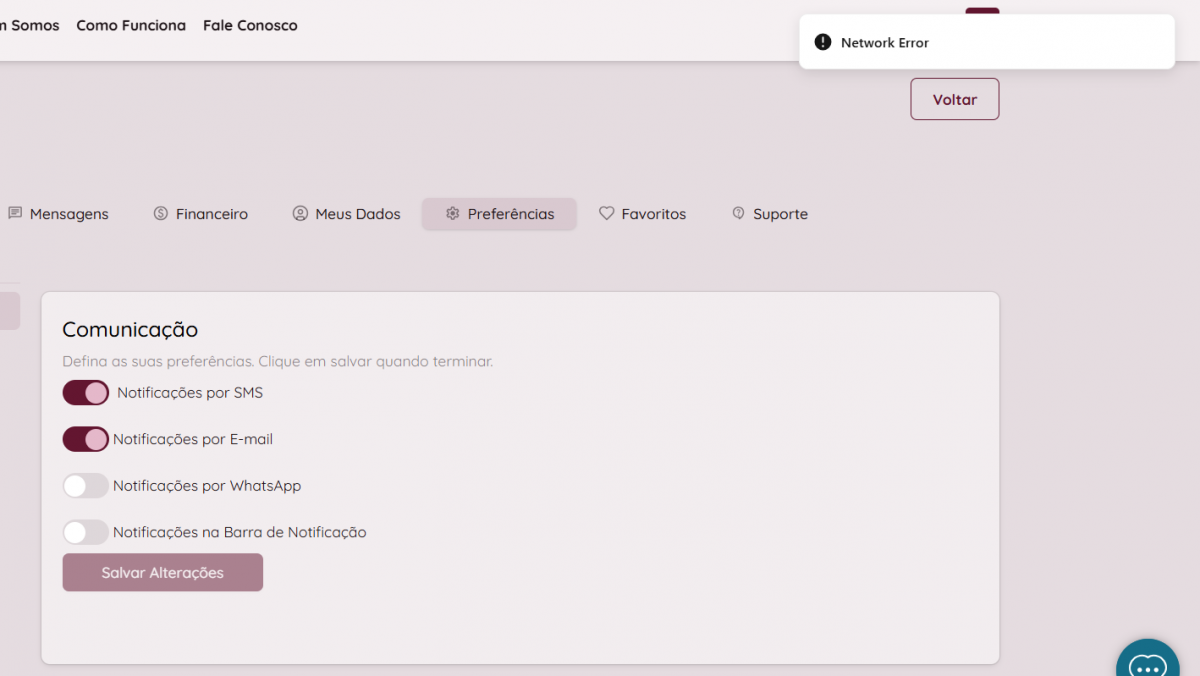Click the Voltar button
This screenshot has width=1200, height=676.
click(x=954, y=99)
